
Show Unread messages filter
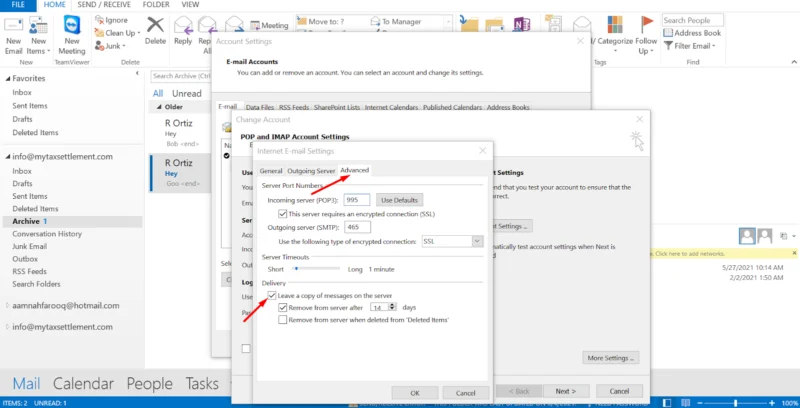click(x=187, y=93)
